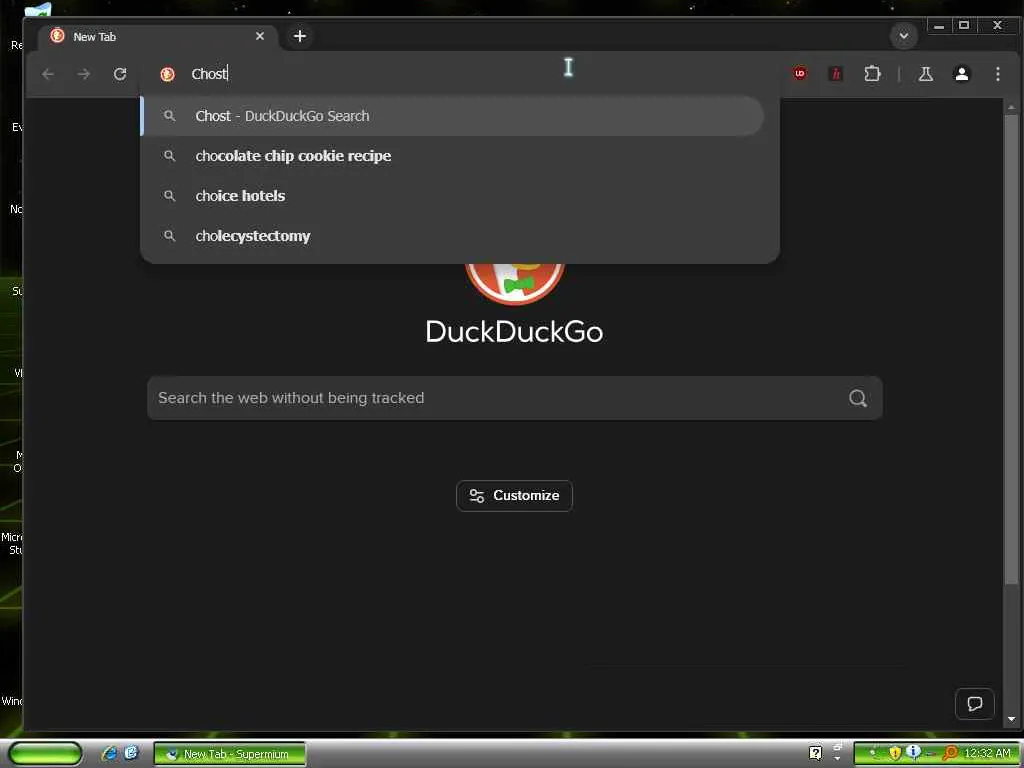Launch the second quick launch browser icon

[131, 754]
